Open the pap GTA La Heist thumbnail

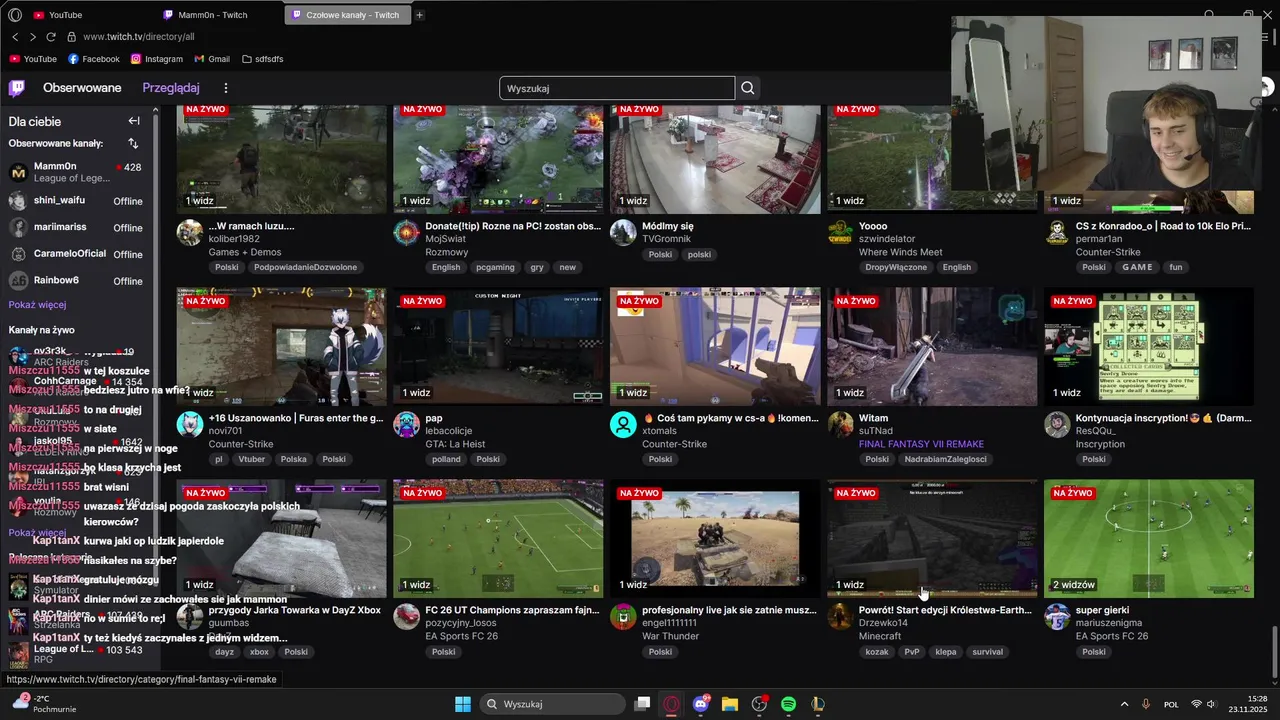click(498, 347)
